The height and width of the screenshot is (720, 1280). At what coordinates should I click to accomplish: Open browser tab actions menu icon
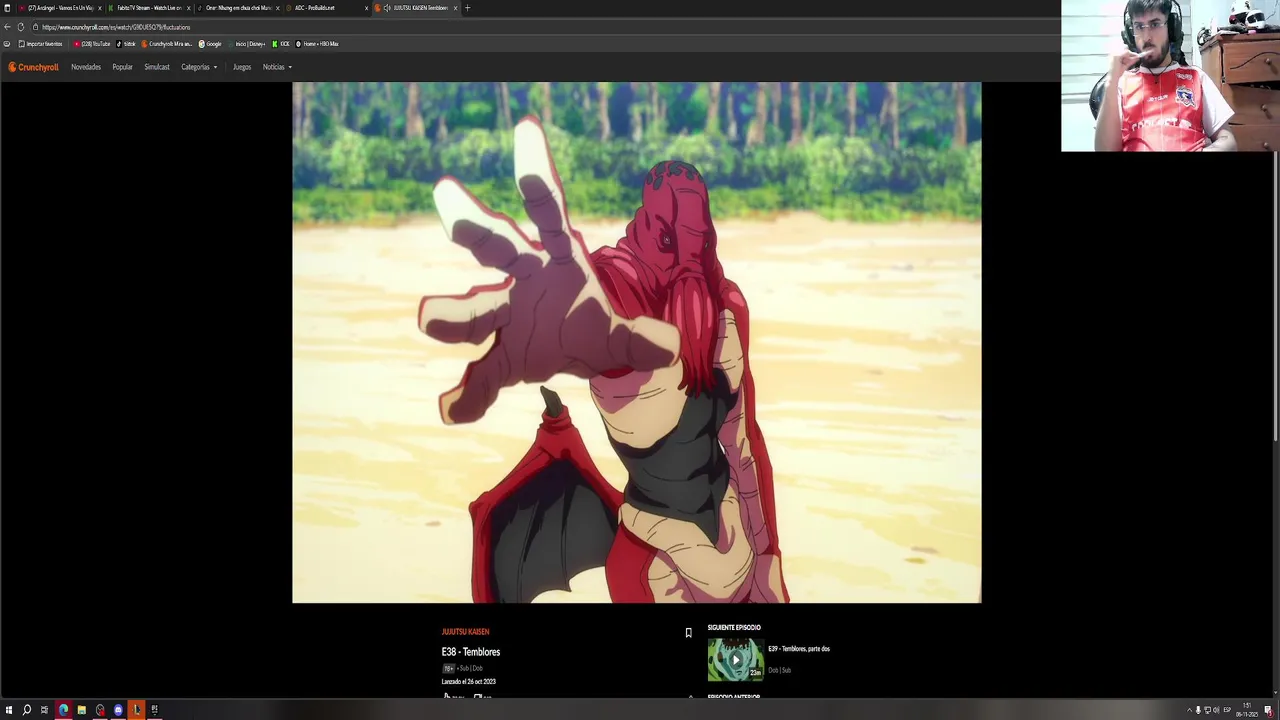7,8
